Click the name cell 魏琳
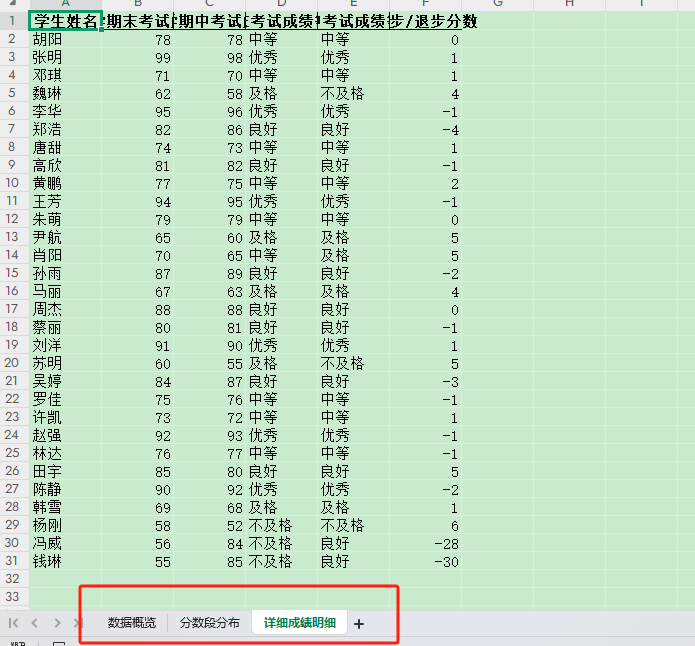The width and height of the screenshot is (695, 646). click(65, 93)
